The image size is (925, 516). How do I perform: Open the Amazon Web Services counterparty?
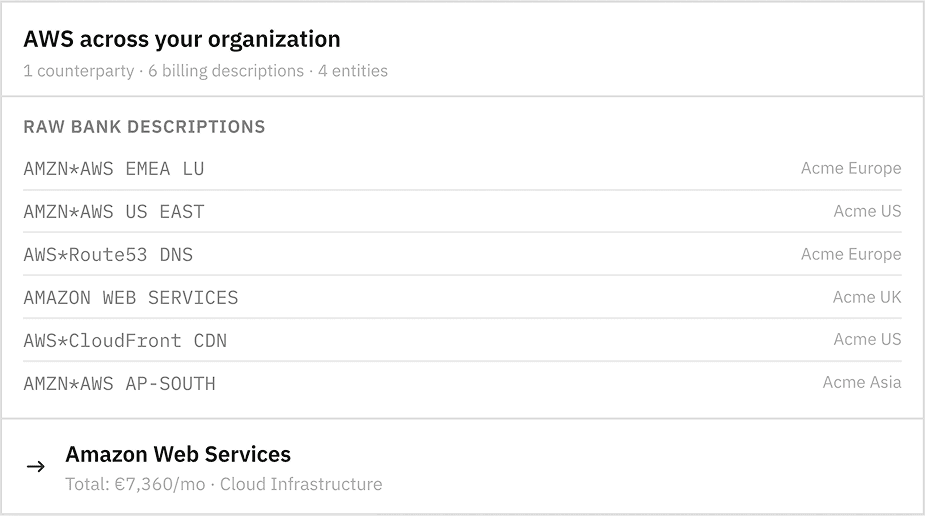(178, 455)
